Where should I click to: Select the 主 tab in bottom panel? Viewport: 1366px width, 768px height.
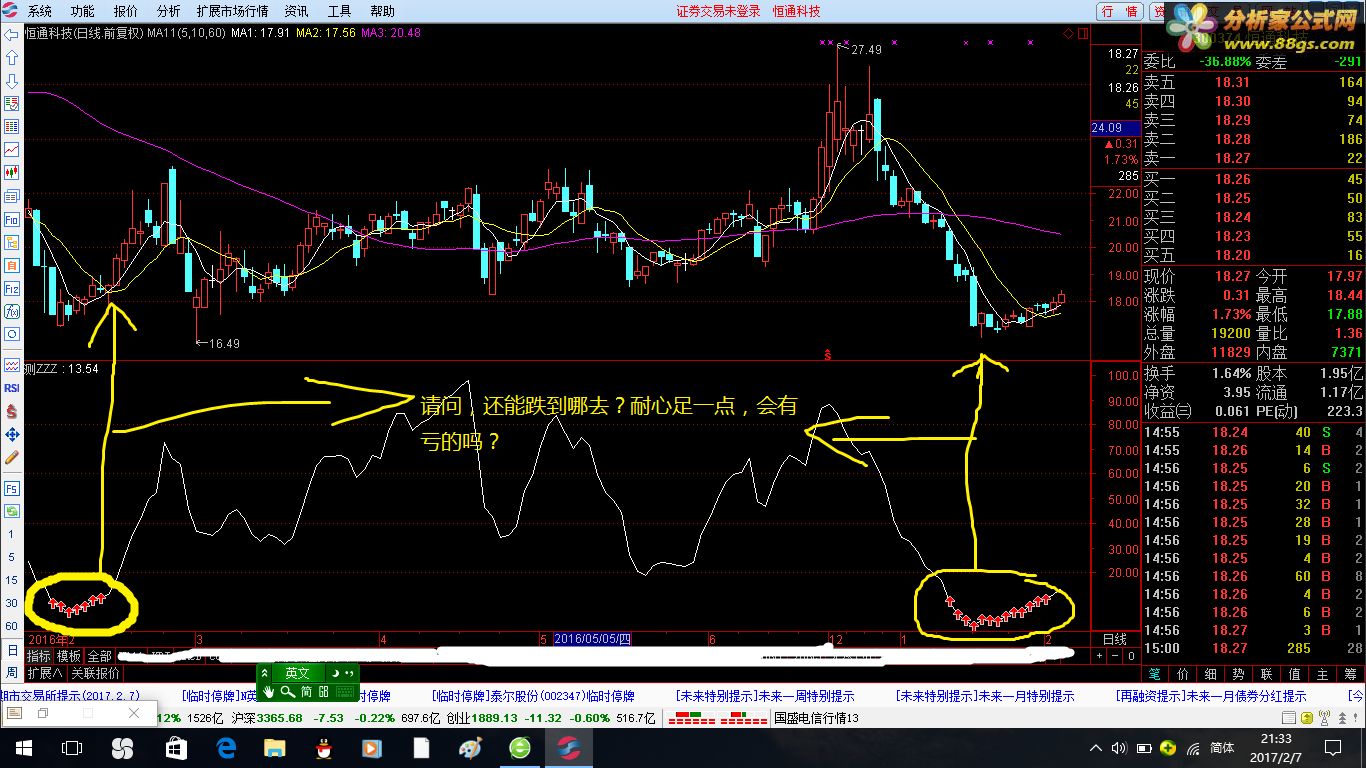tap(1322, 674)
